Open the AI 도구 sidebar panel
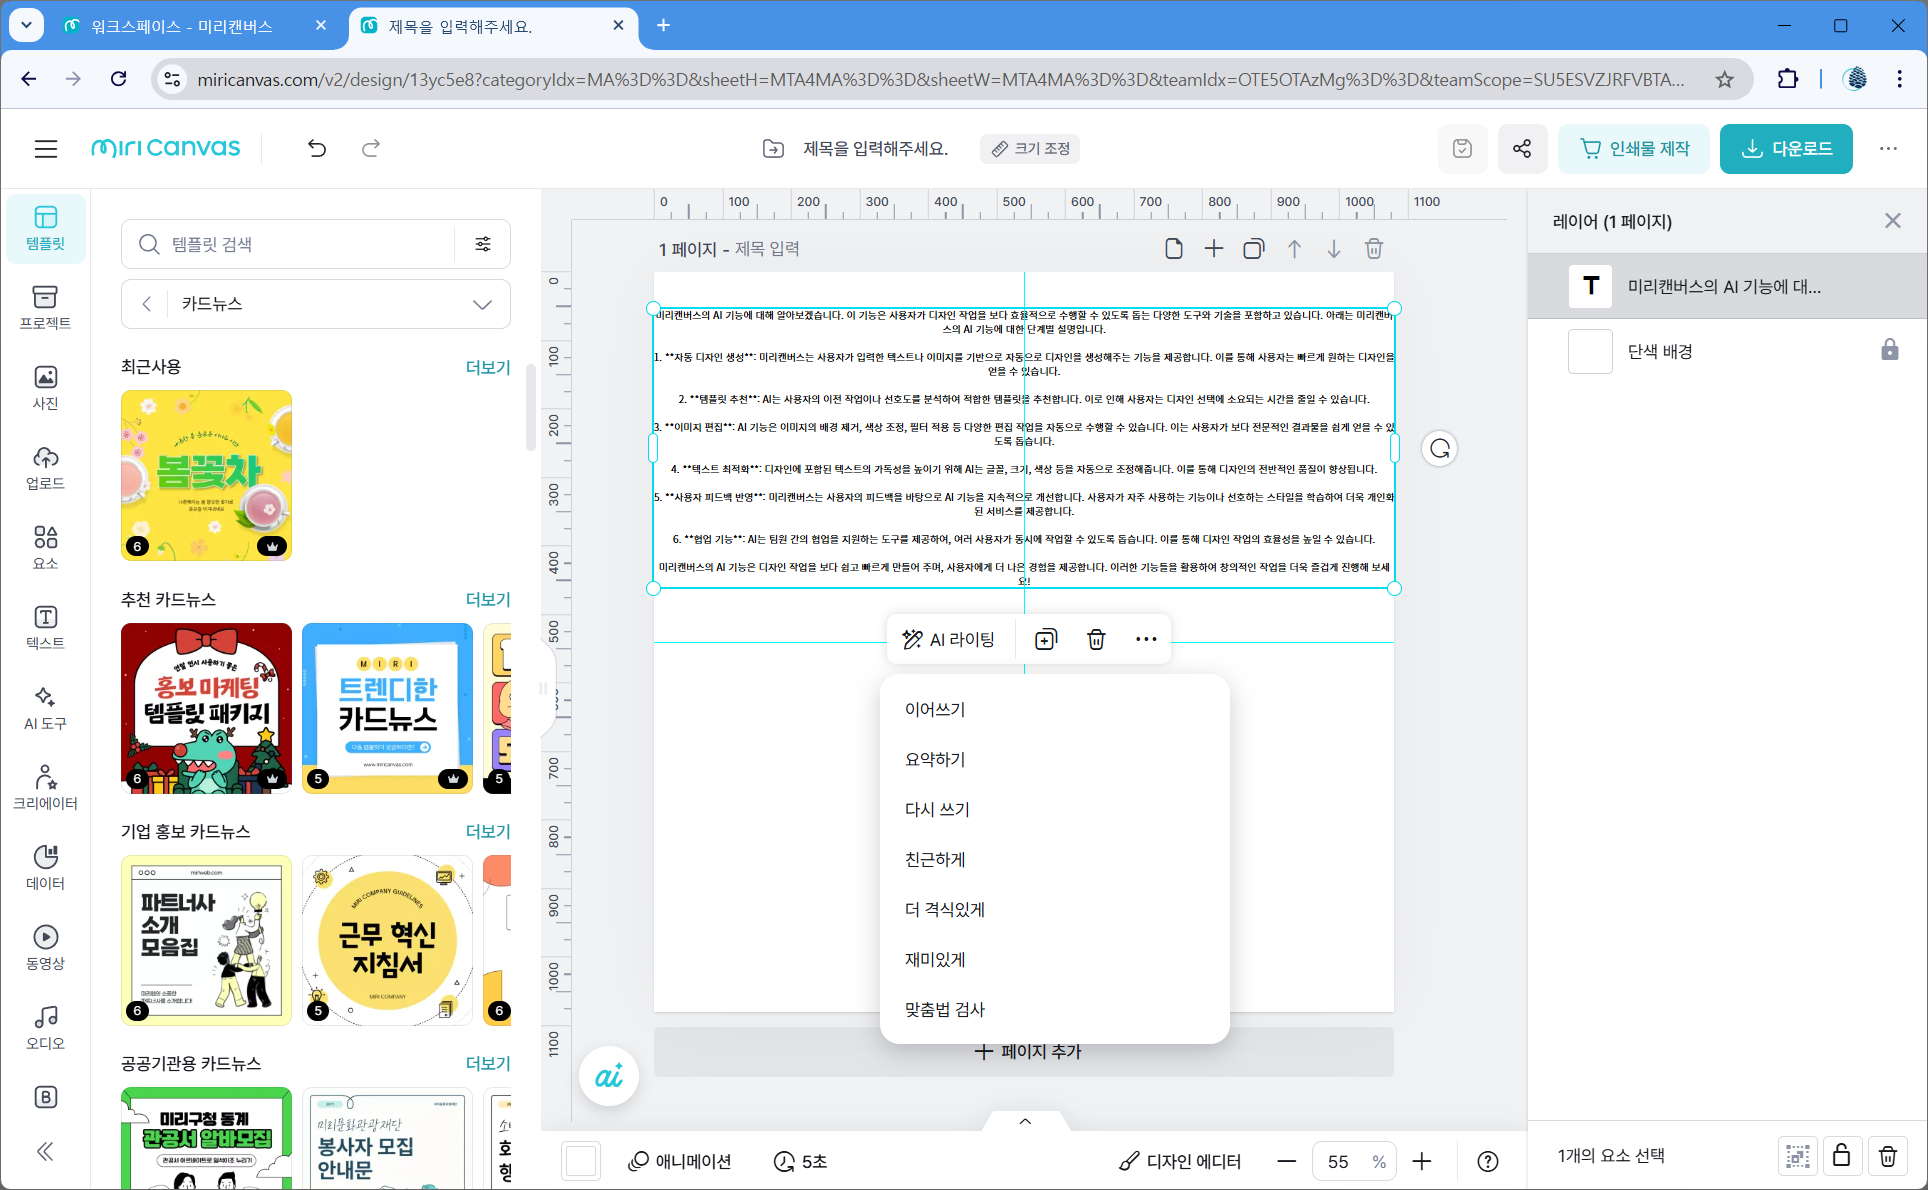This screenshot has width=1928, height=1190. point(45,707)
